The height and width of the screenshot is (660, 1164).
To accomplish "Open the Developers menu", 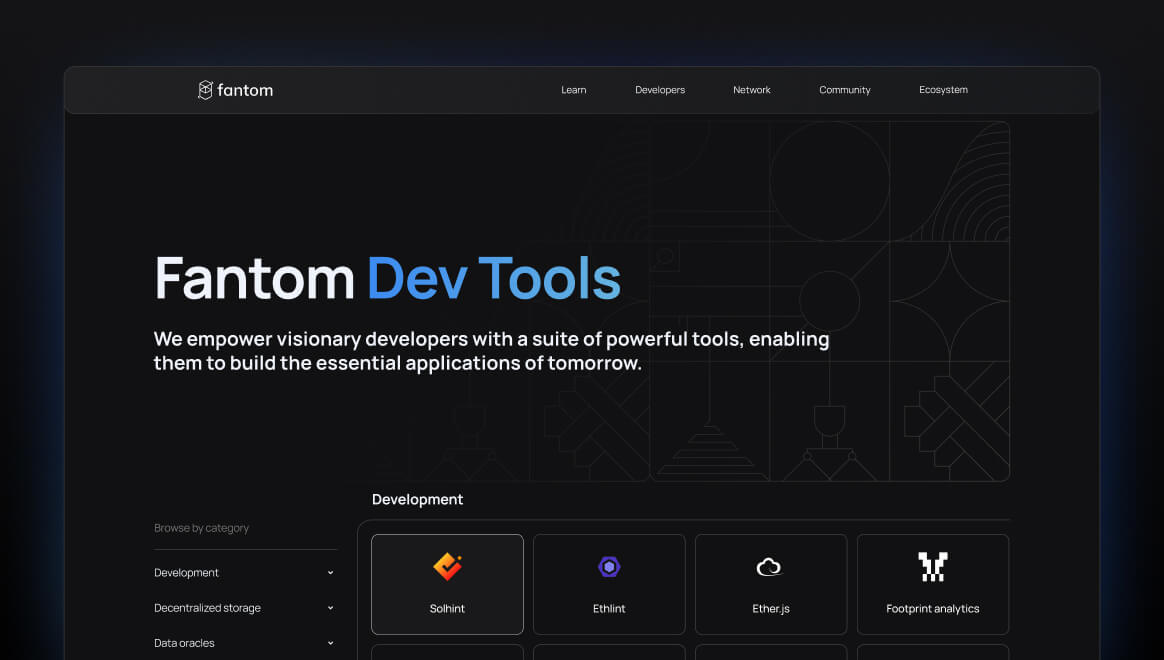I will click(x=660, y=89).
